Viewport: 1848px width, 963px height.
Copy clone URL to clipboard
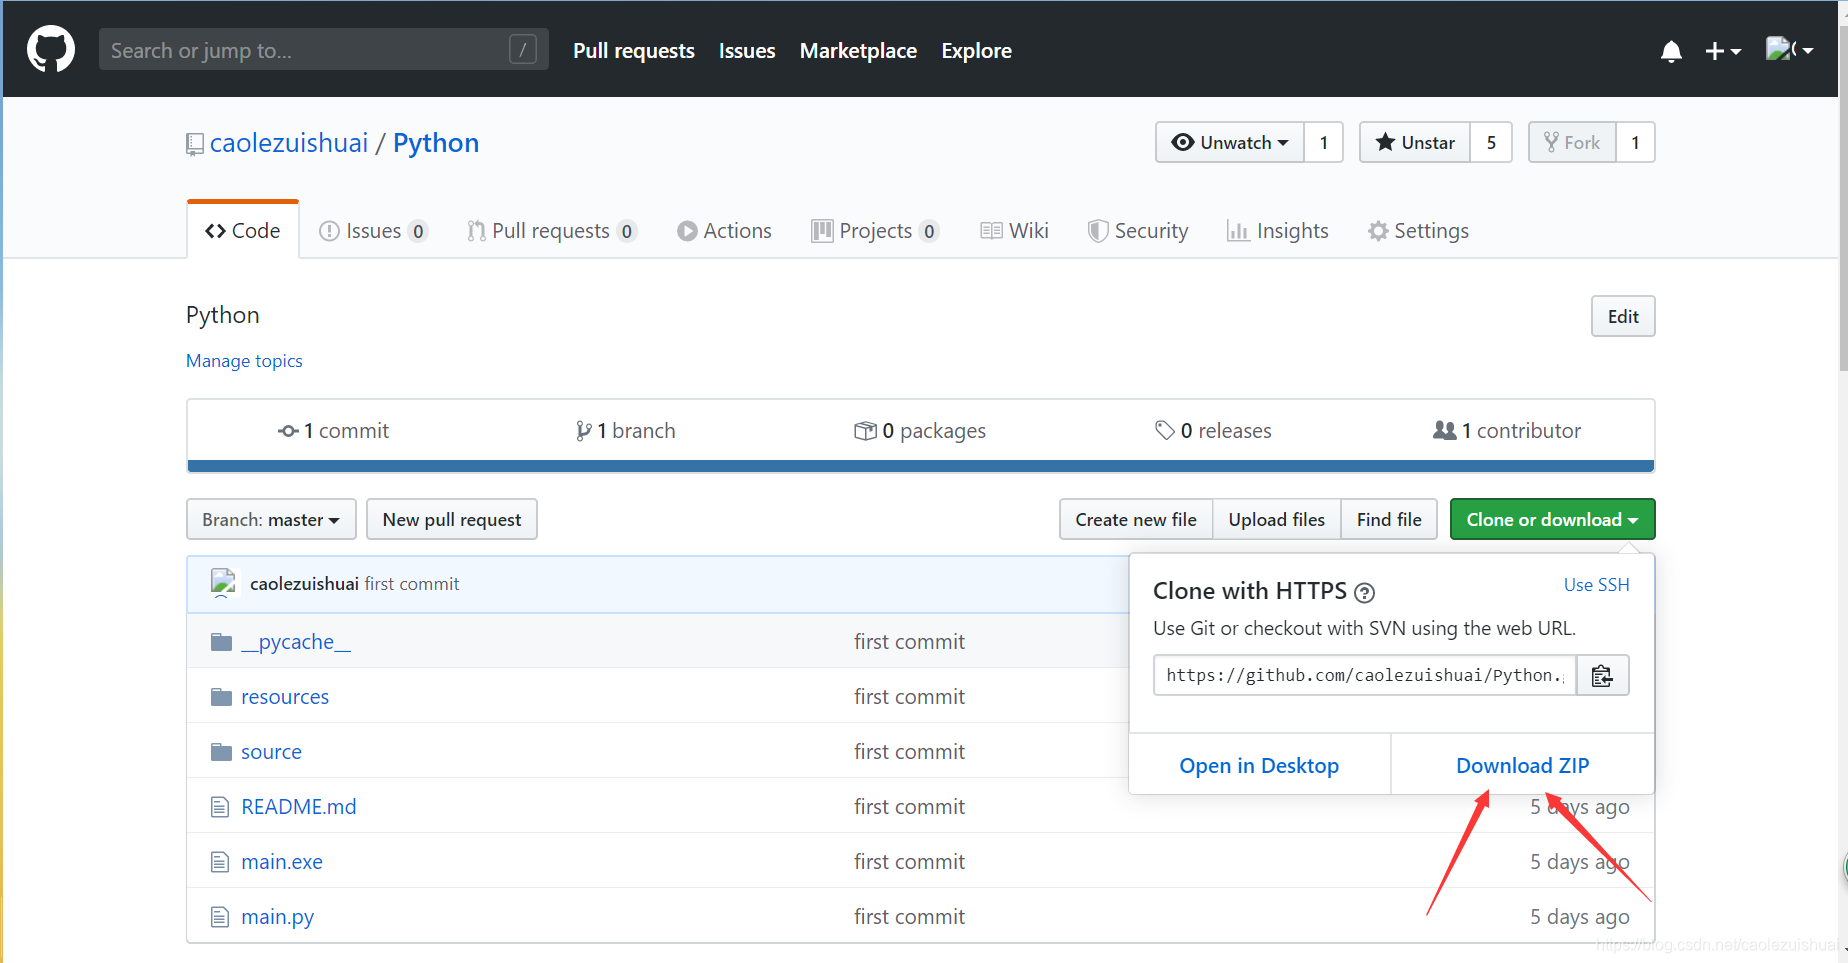click(x=1602, y=675)
